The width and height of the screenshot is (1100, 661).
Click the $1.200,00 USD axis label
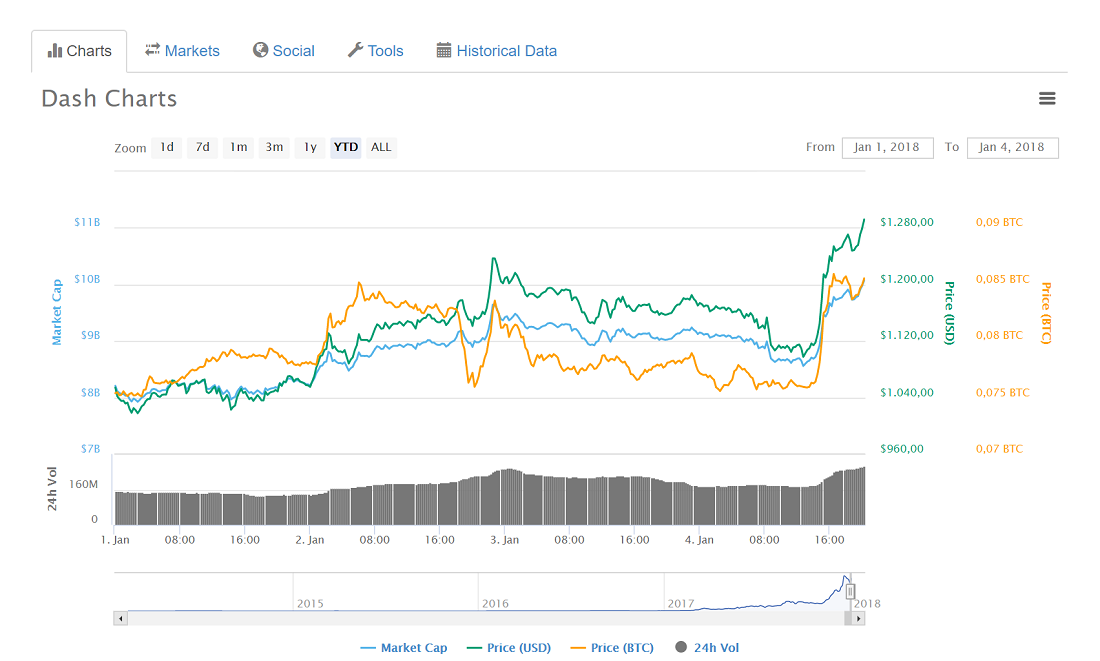click(907, 279)
